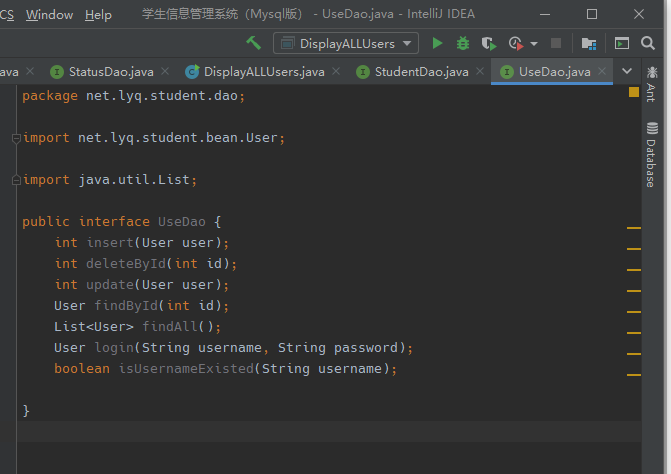
Task: Maximize the IntelliJ IDEA window
Action: click(x=592, y=15)
